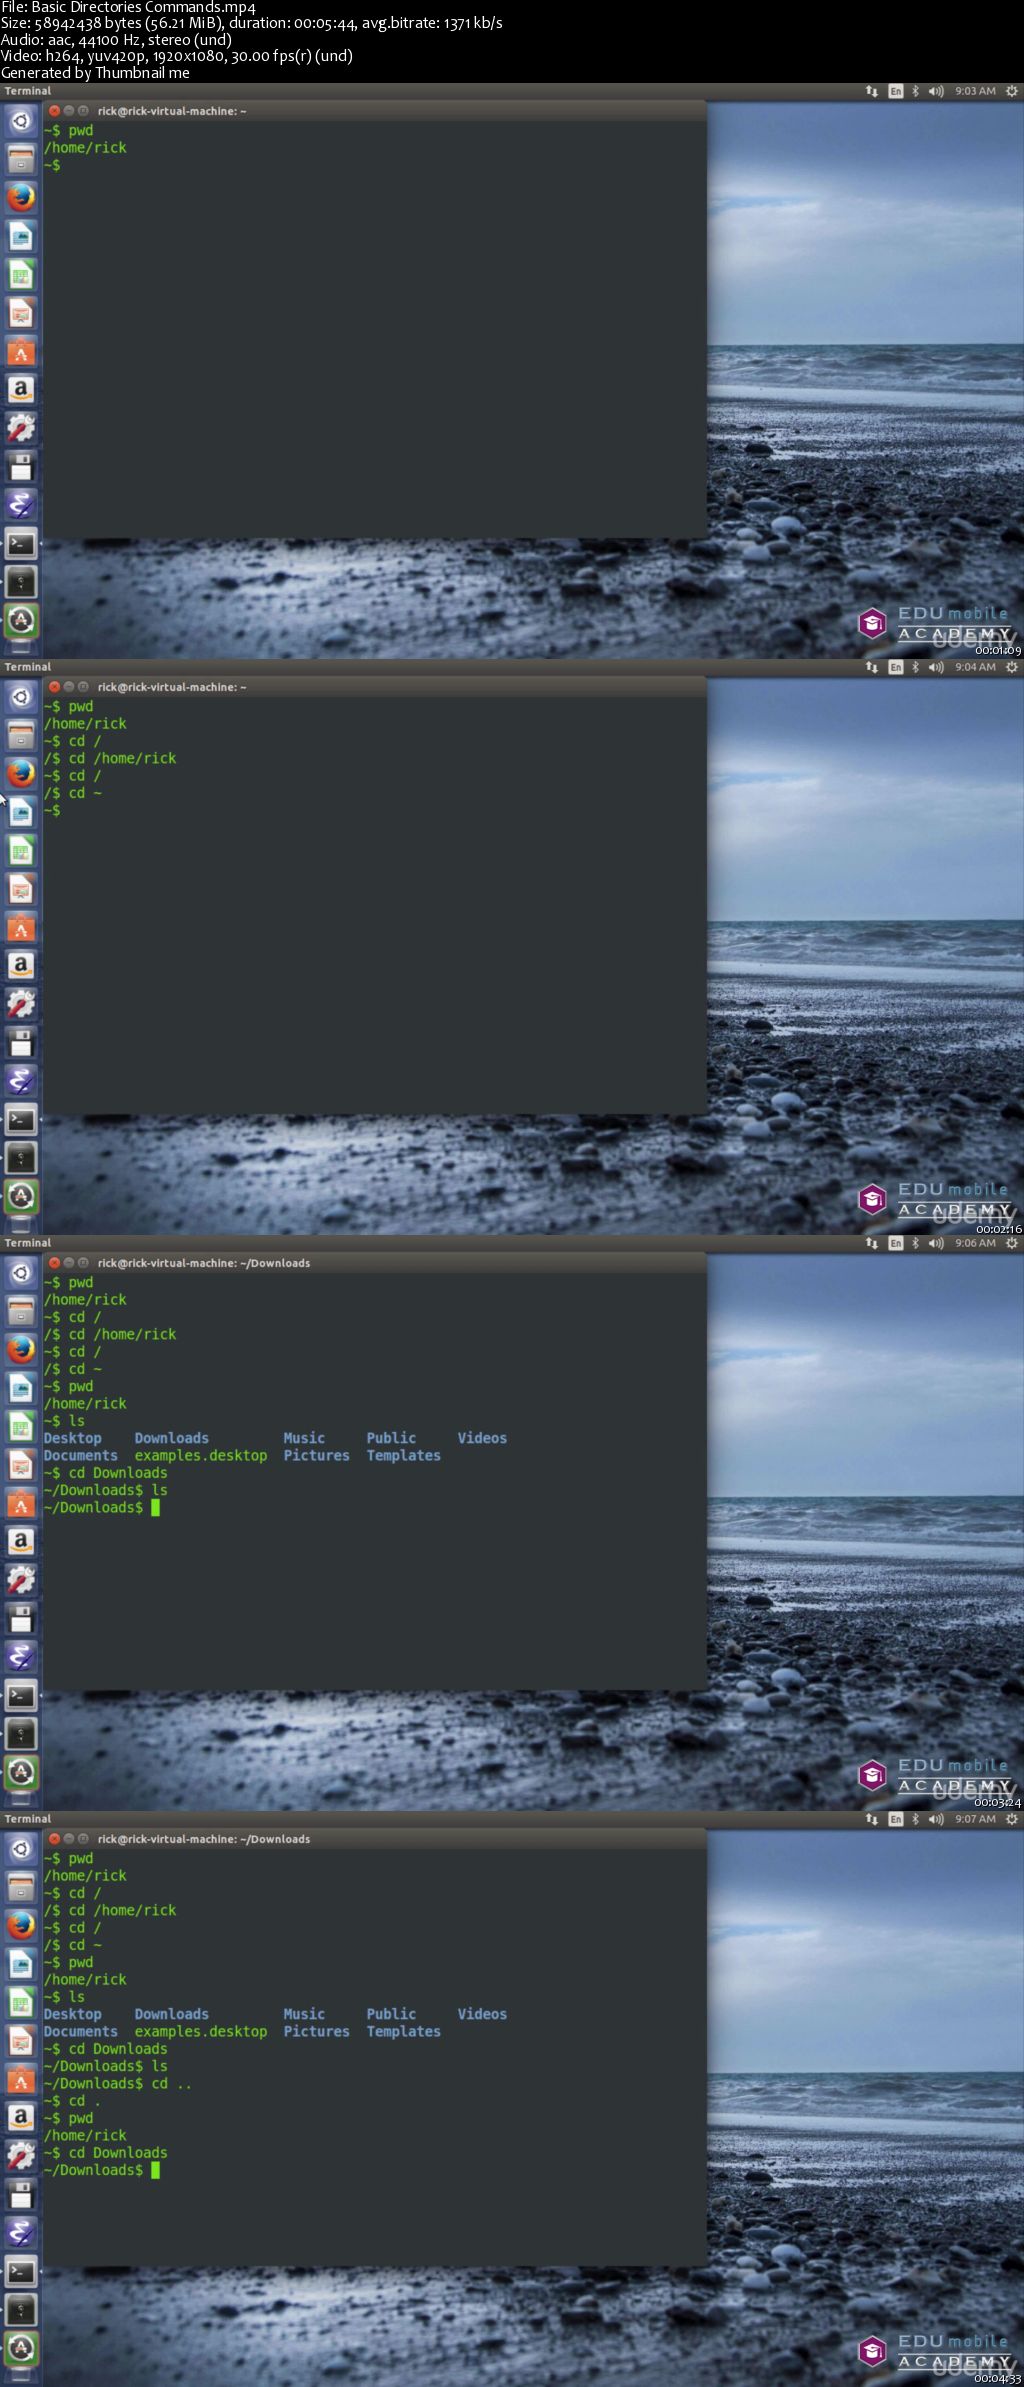This screenshot has height=2387, width=1024.
Task: Open the volume indicator beside the 9:03 AM clock
Action: [x=936, y=91]
